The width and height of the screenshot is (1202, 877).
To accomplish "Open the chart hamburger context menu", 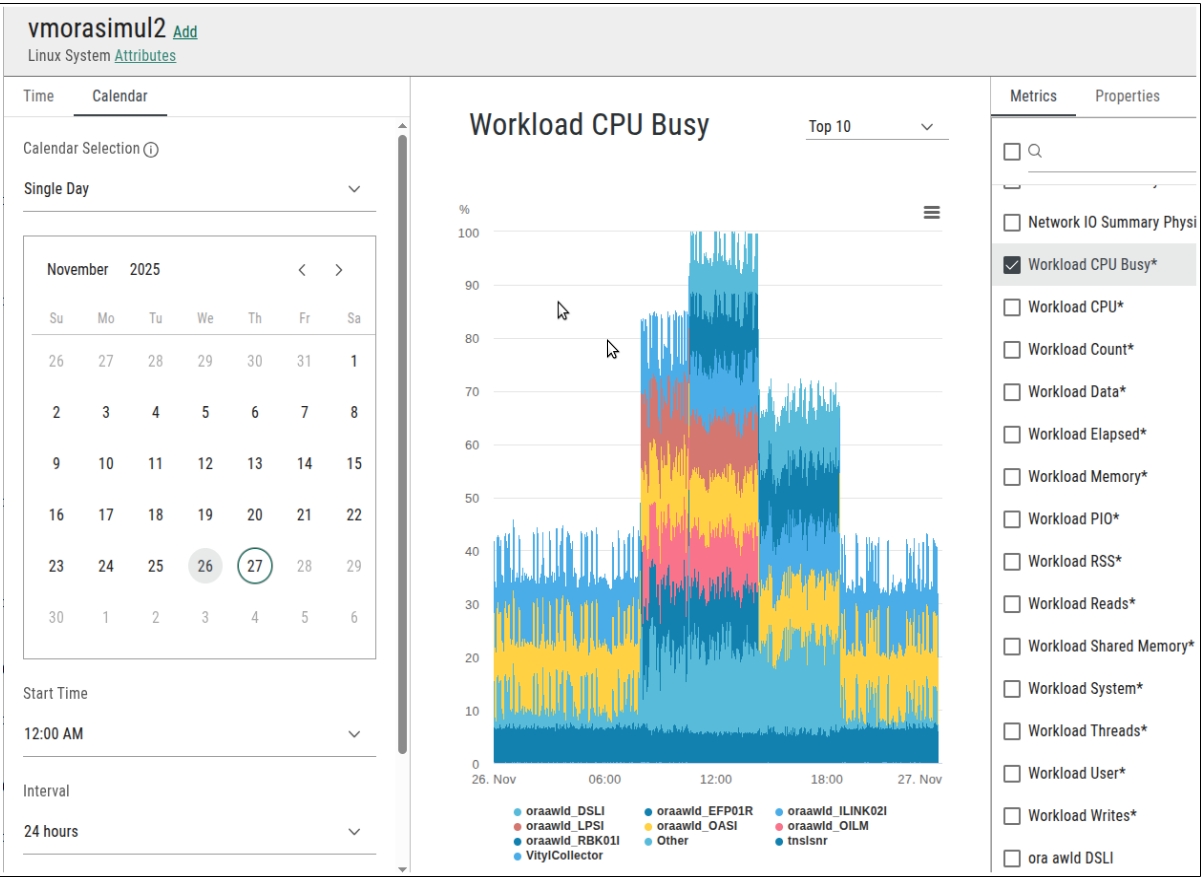I will [931, 212].
